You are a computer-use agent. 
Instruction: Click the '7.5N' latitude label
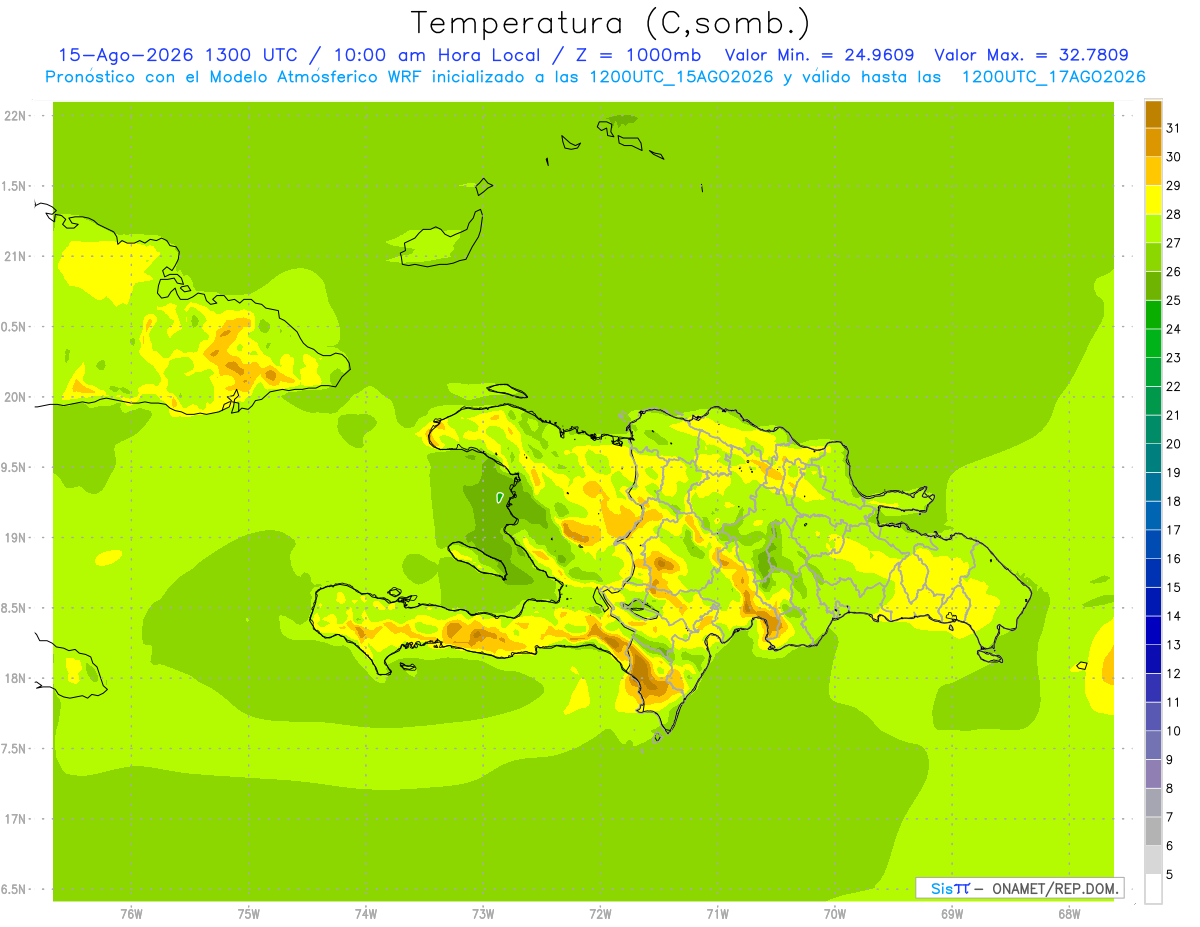pyautogui.click(x=14, y=749)
